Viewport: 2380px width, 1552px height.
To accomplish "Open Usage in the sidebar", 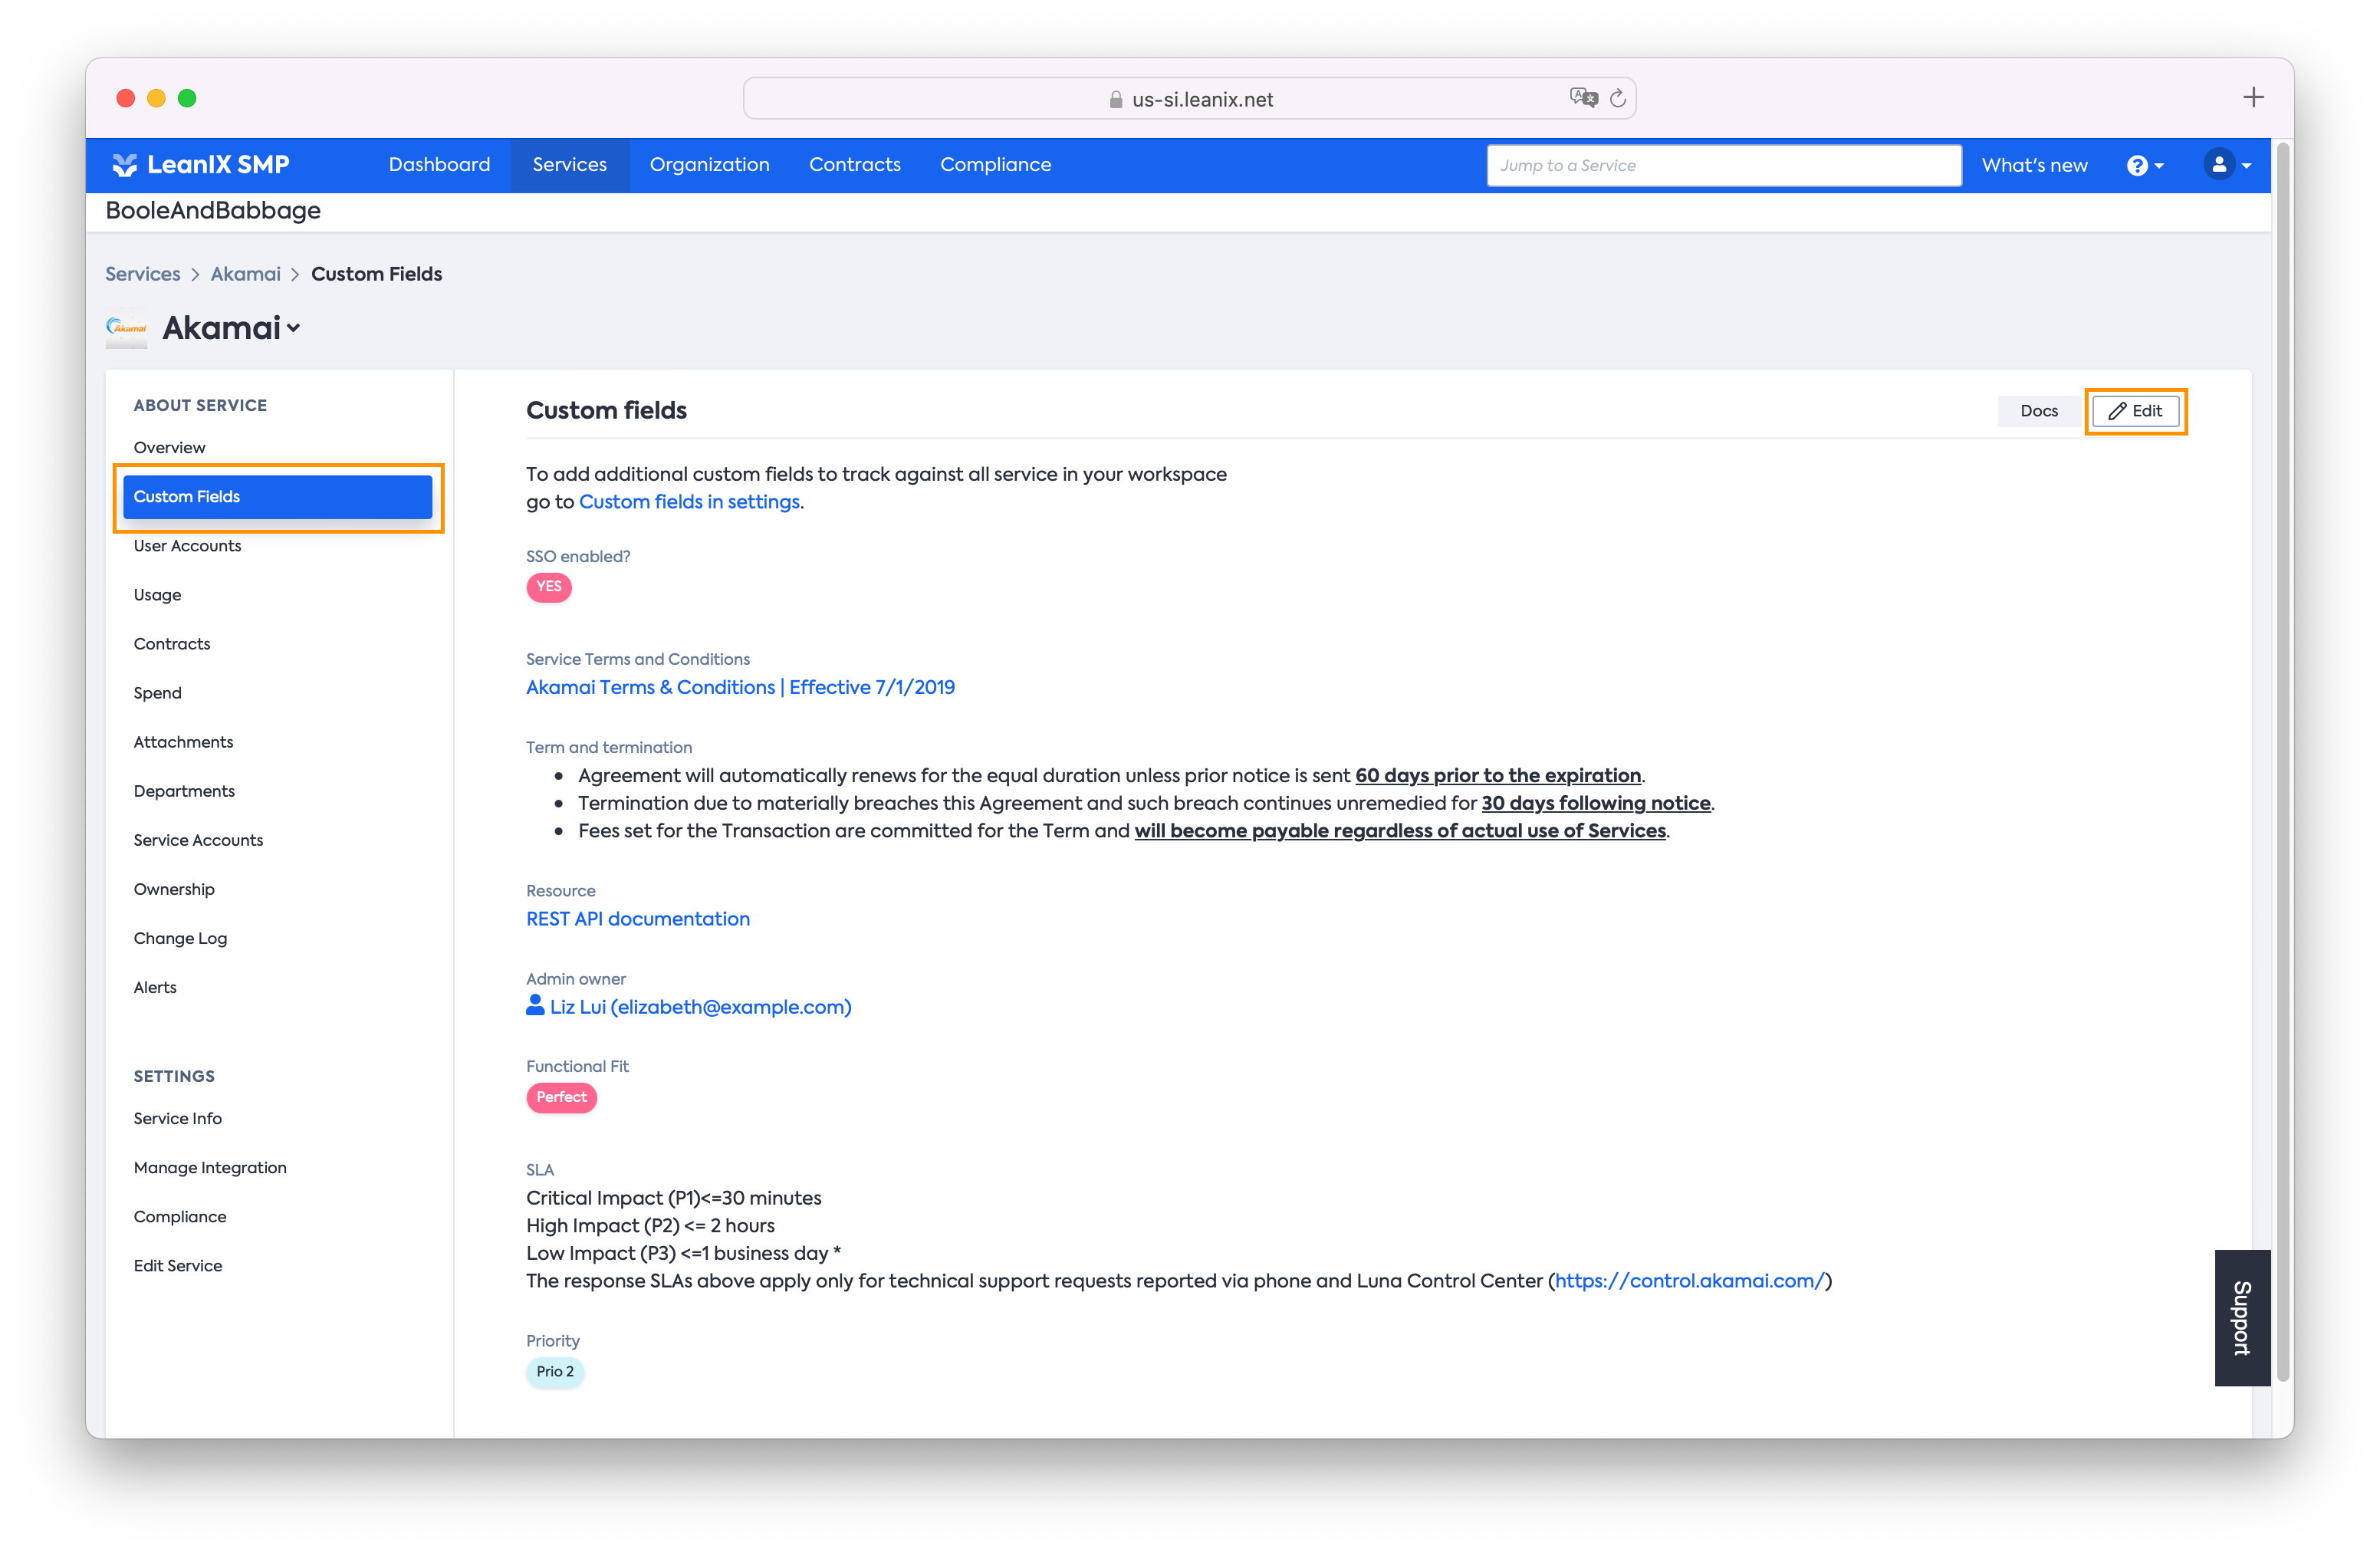I will (157, 595).
